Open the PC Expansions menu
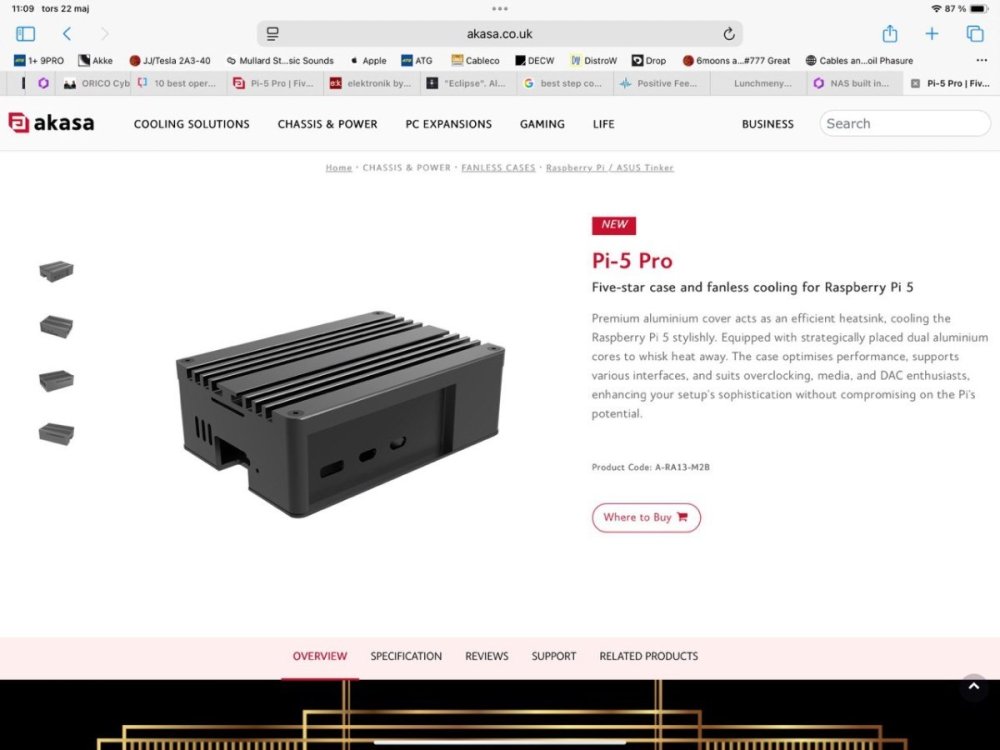This screenshot has width=1000, height=750. [x=448, y=124]
